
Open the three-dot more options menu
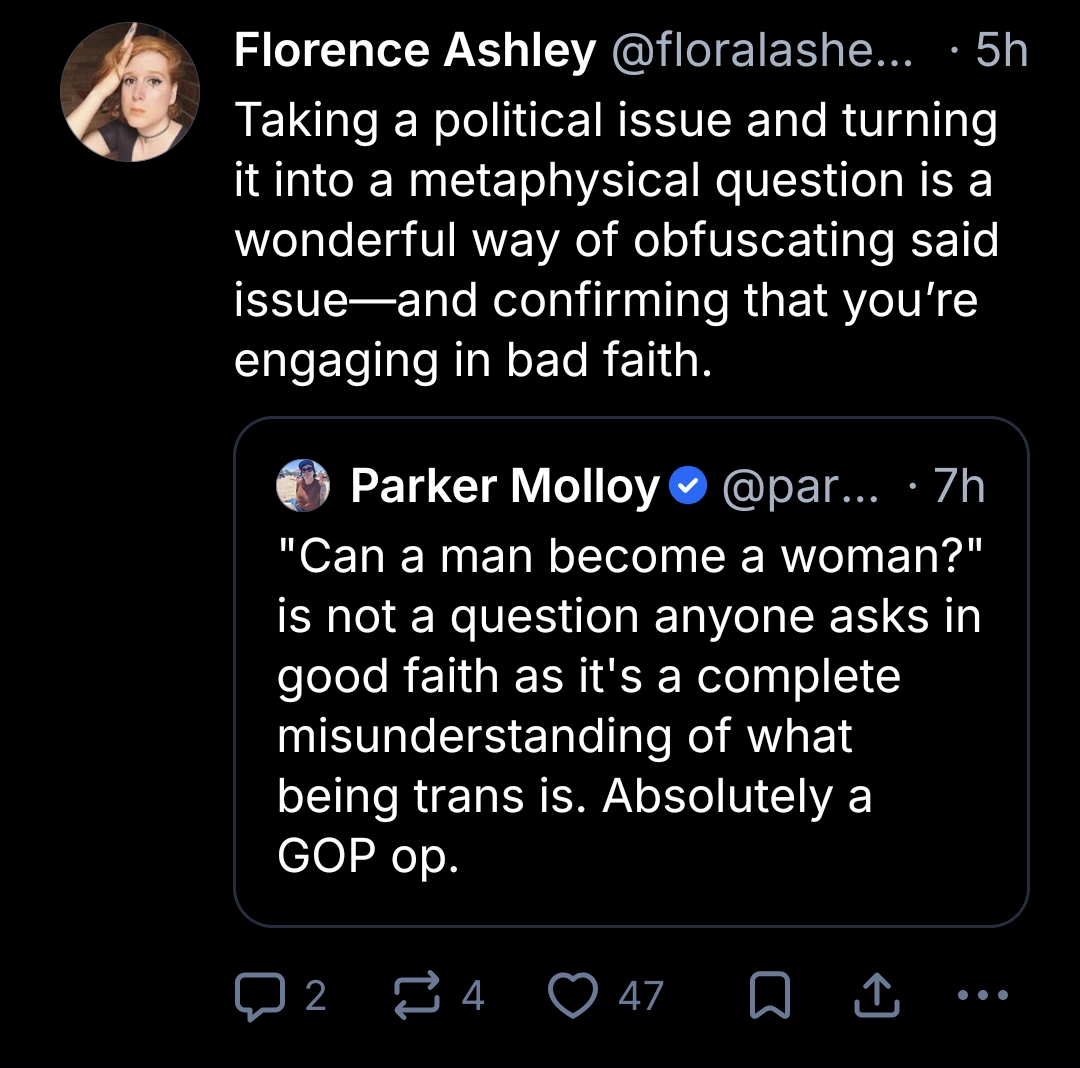984,995
